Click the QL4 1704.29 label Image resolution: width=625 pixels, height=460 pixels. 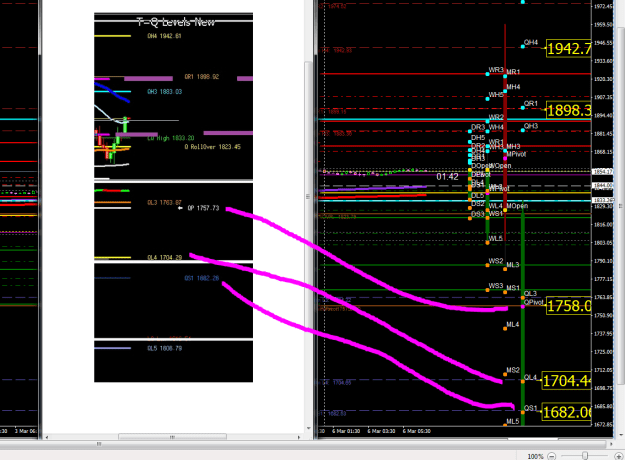click(x=165, y=258)
